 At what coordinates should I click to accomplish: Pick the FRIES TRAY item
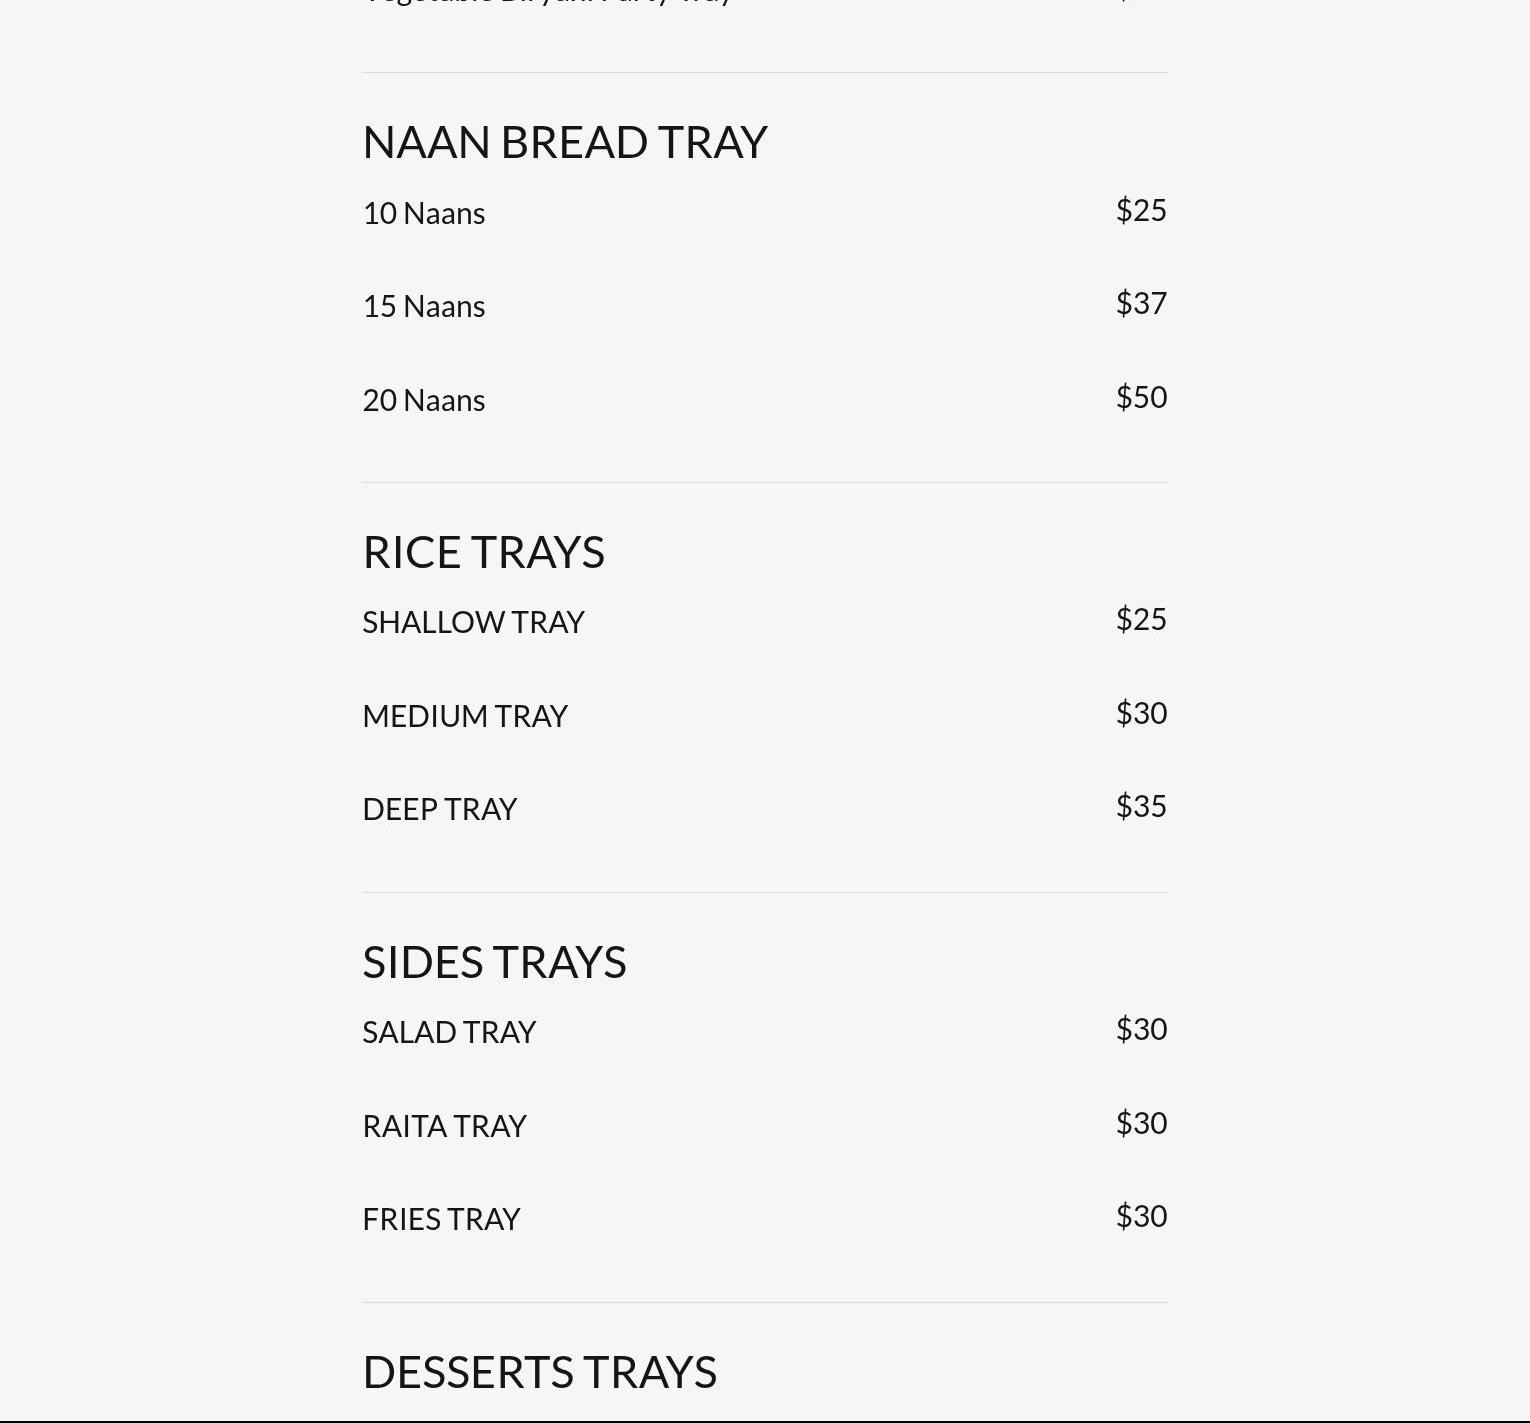(441, 1219)
